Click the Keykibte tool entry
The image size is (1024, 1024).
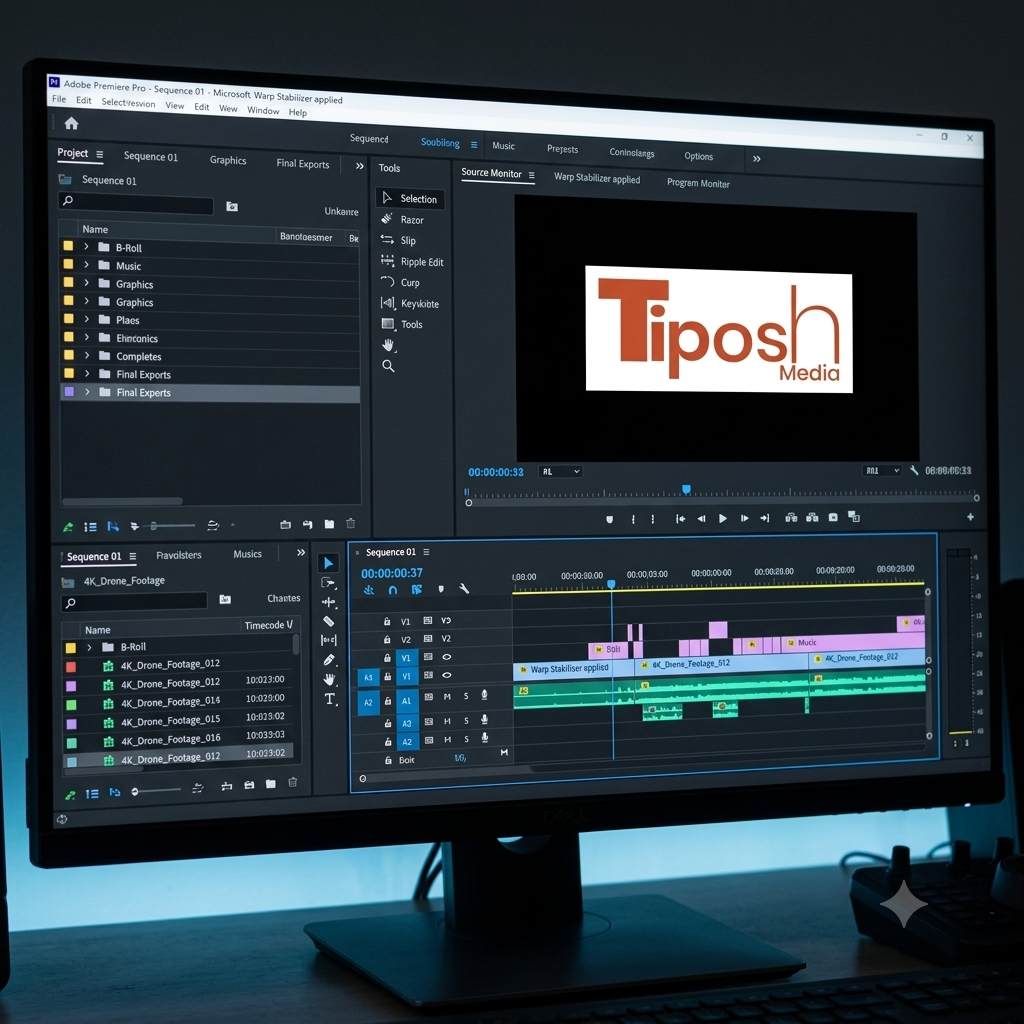coord(410,303)
